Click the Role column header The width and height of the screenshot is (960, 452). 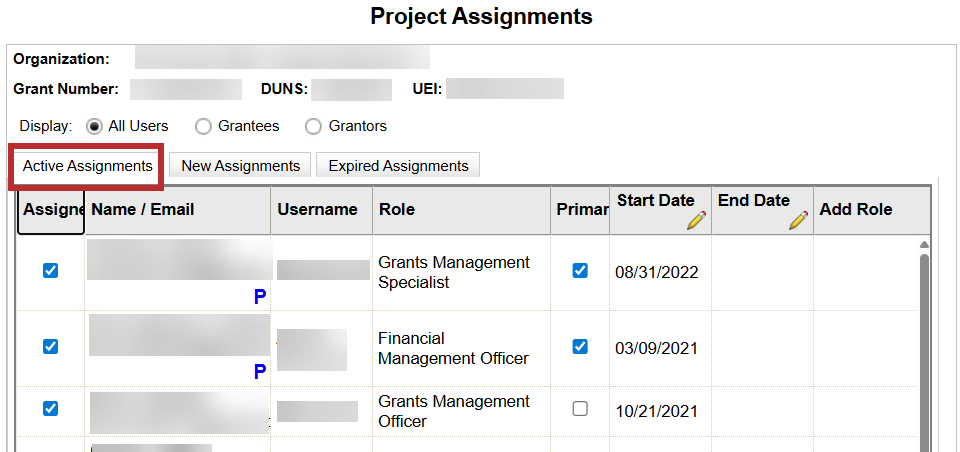coord(397,209)
